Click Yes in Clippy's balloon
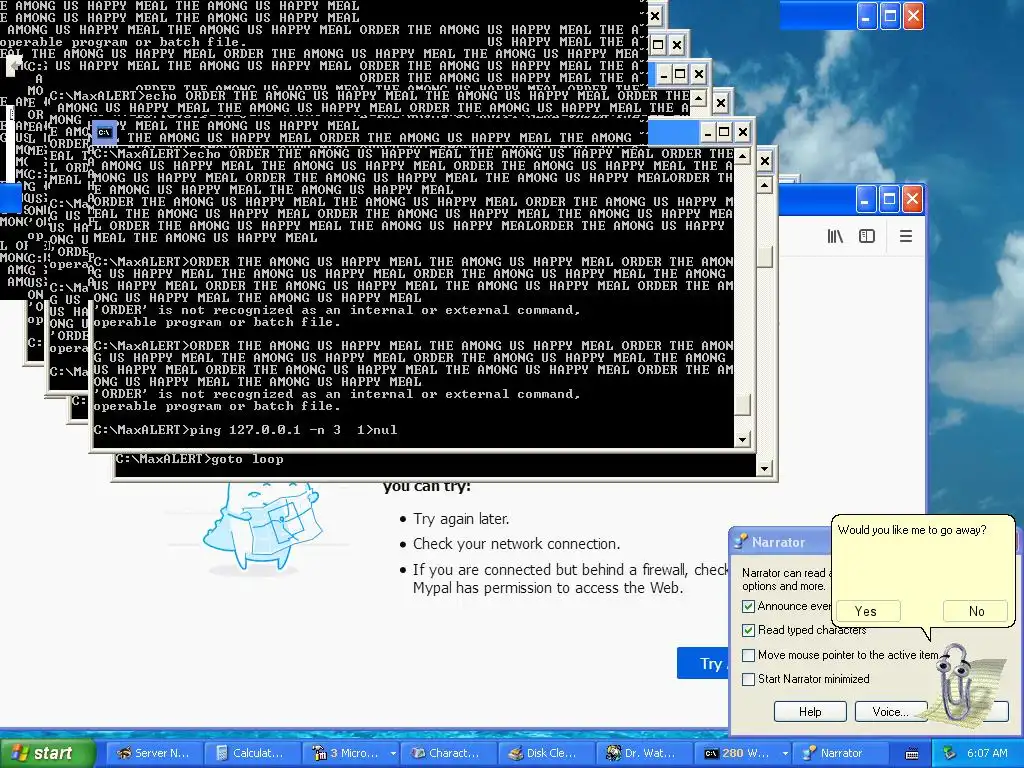This screenshot has width=1024, height=768. 866,611
